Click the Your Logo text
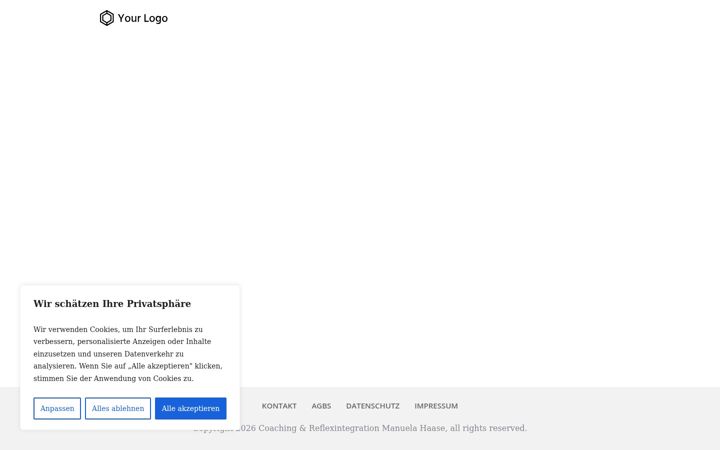 [x=142, y=18]
